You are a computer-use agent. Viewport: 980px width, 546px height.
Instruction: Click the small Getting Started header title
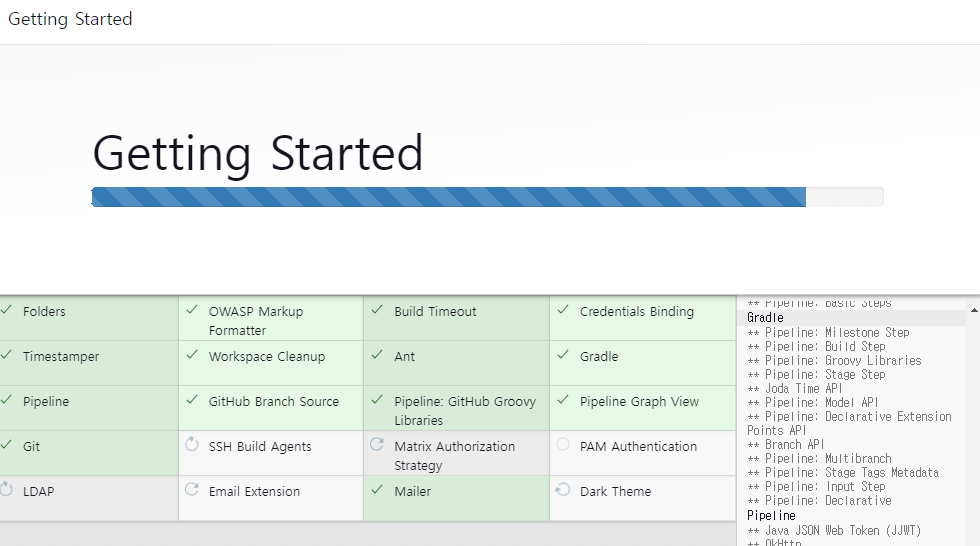pos(70,19)
